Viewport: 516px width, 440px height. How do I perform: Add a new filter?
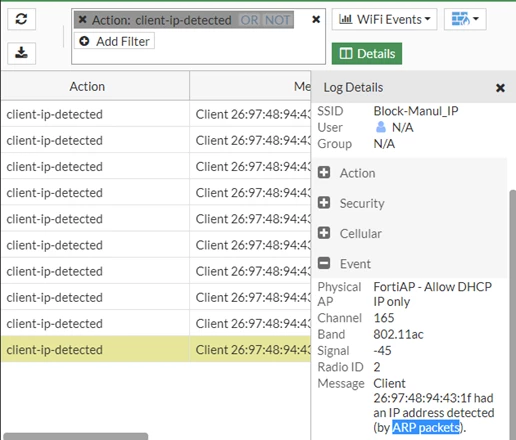tap(114, 41)
